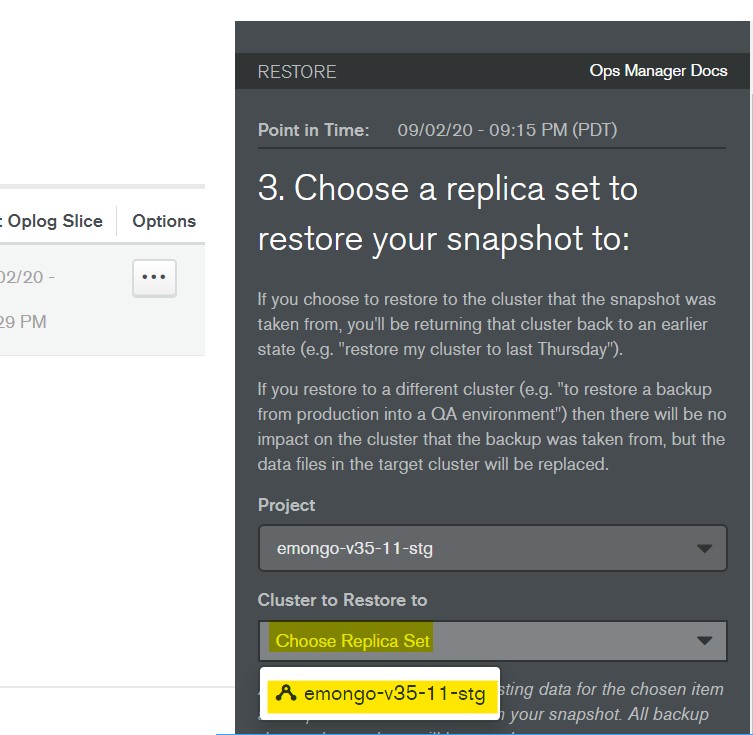Click the Cluster to Restore to label
Image resolution: width=753 pixels, height=735 pixels.
[342, 600]
